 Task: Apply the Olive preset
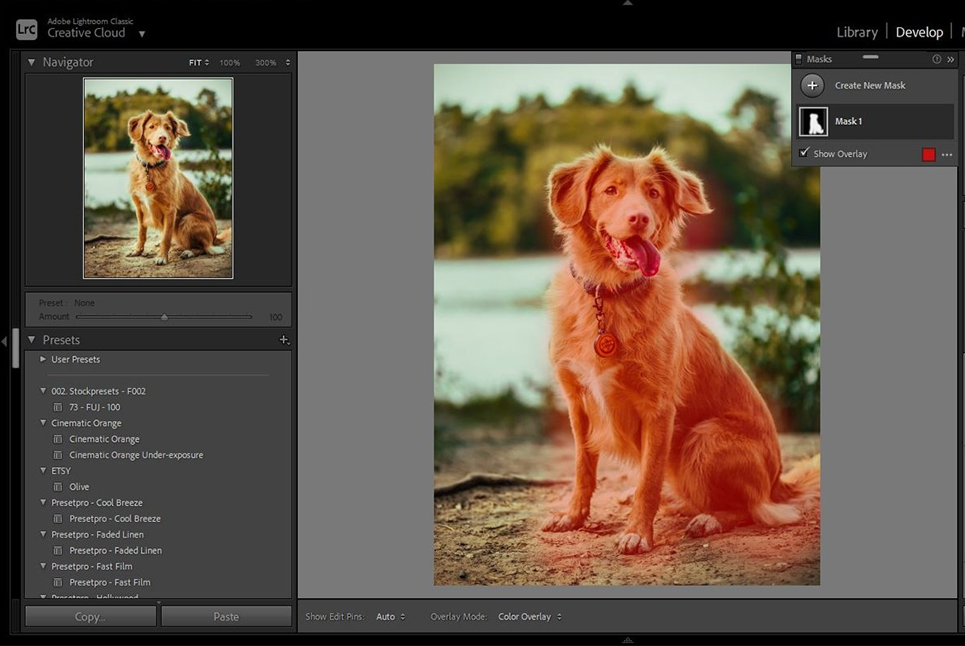pos(79,487)
